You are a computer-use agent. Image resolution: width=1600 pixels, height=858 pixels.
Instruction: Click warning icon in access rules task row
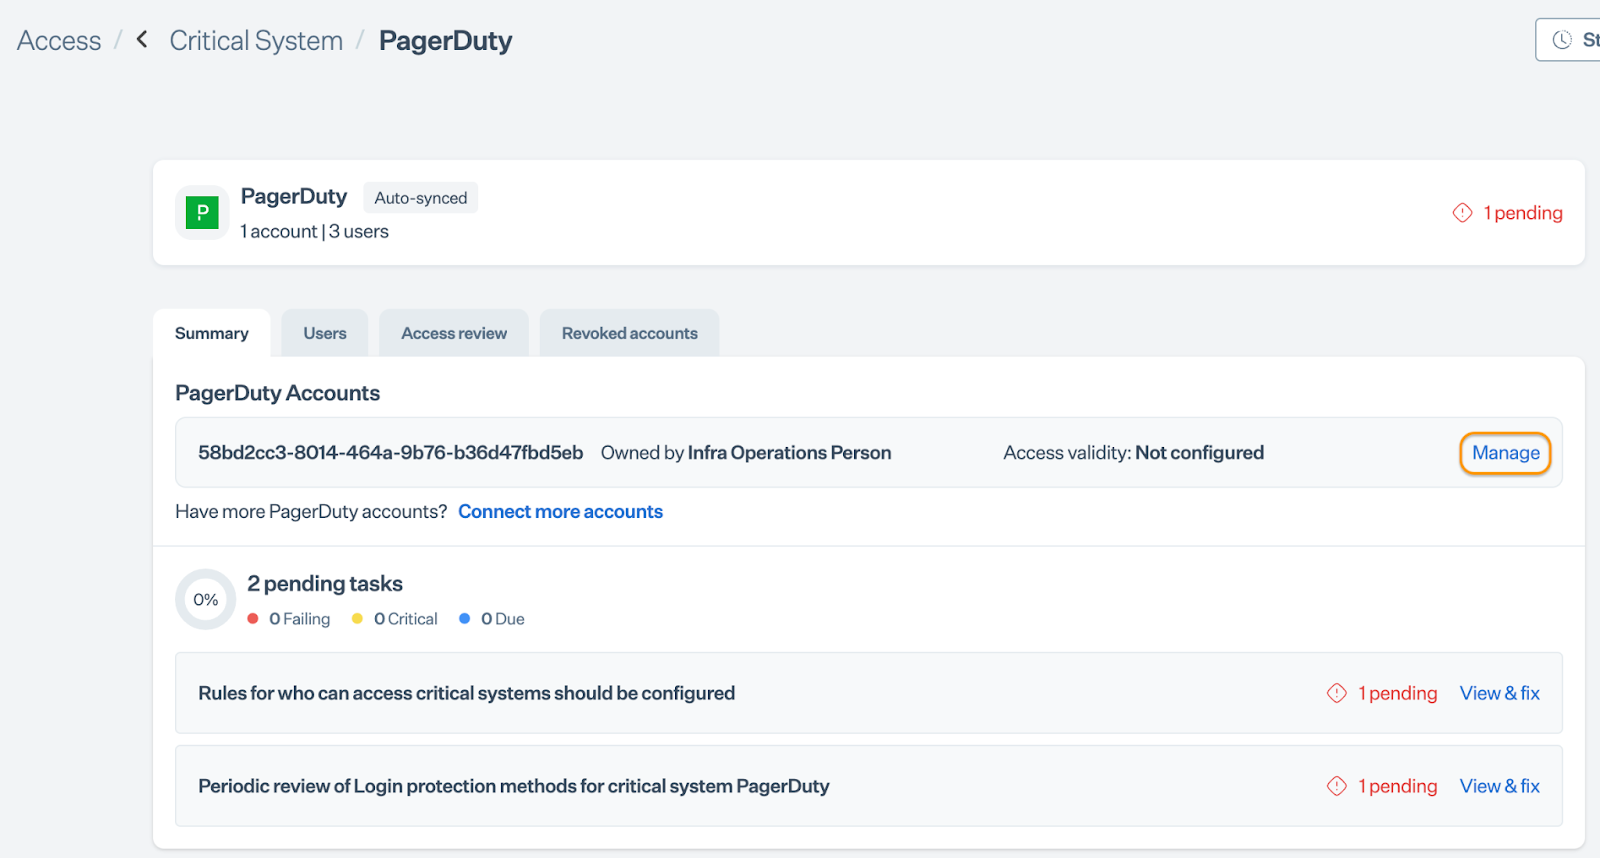[x=1337, y=693]
